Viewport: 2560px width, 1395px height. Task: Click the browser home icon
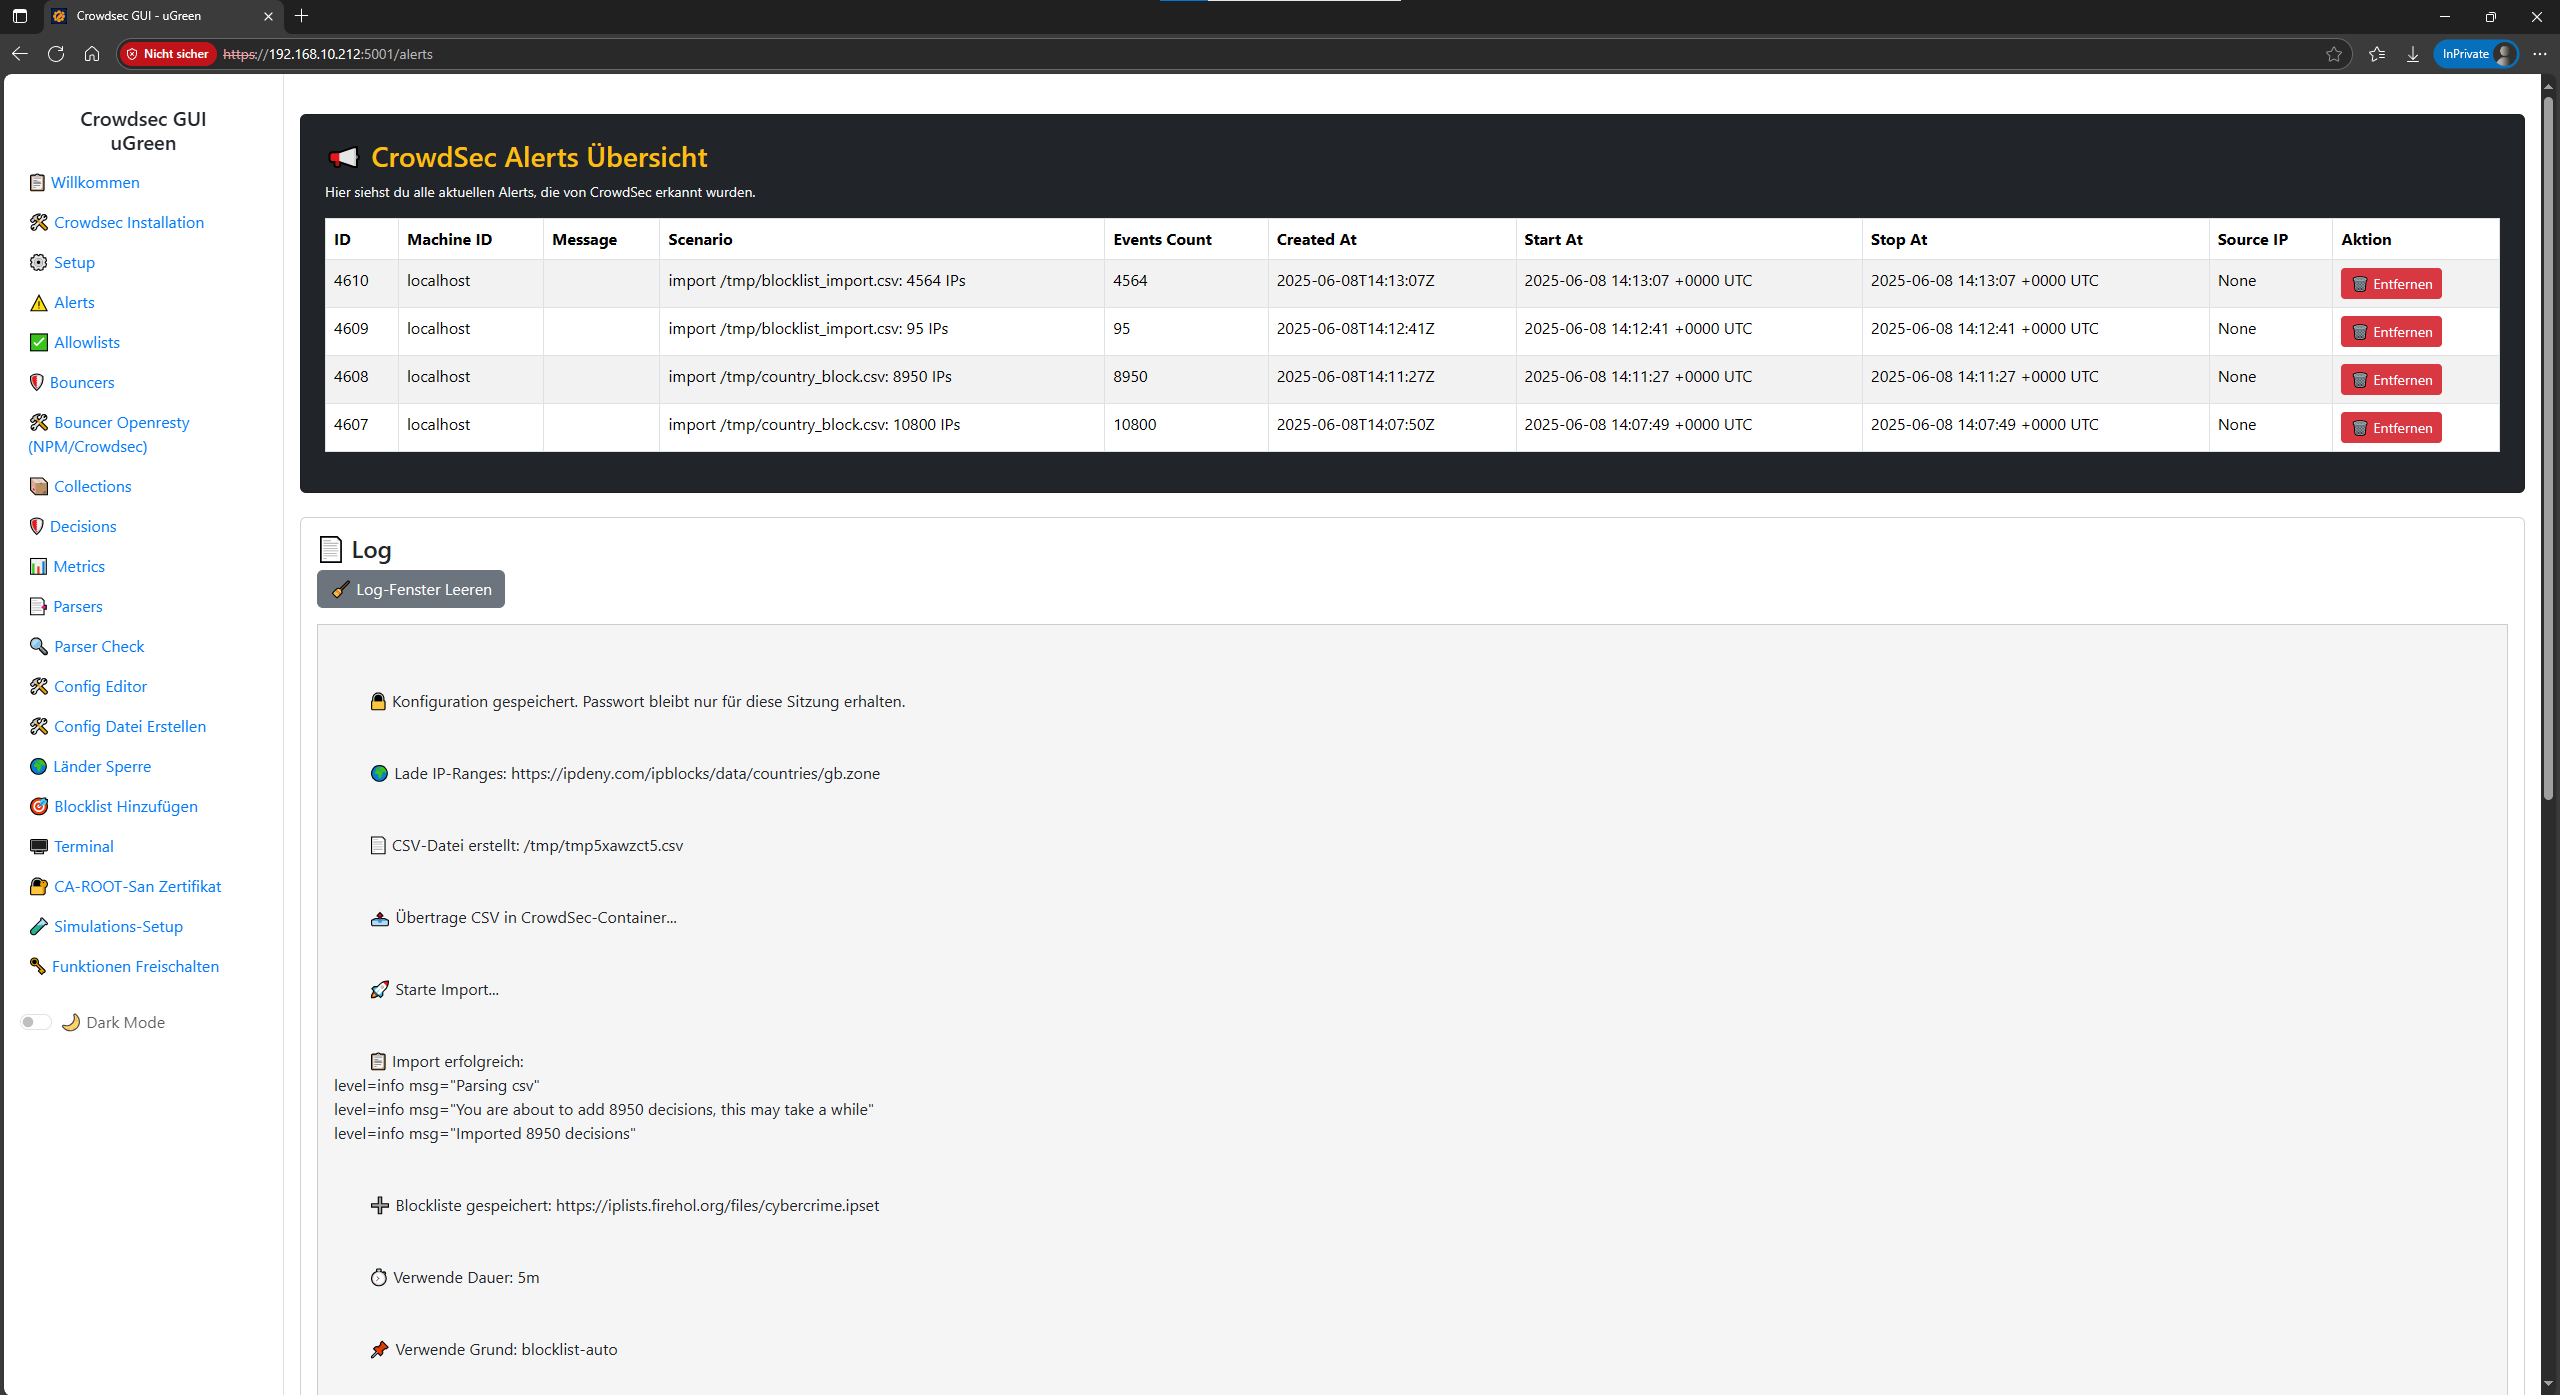tap(92, 54)
